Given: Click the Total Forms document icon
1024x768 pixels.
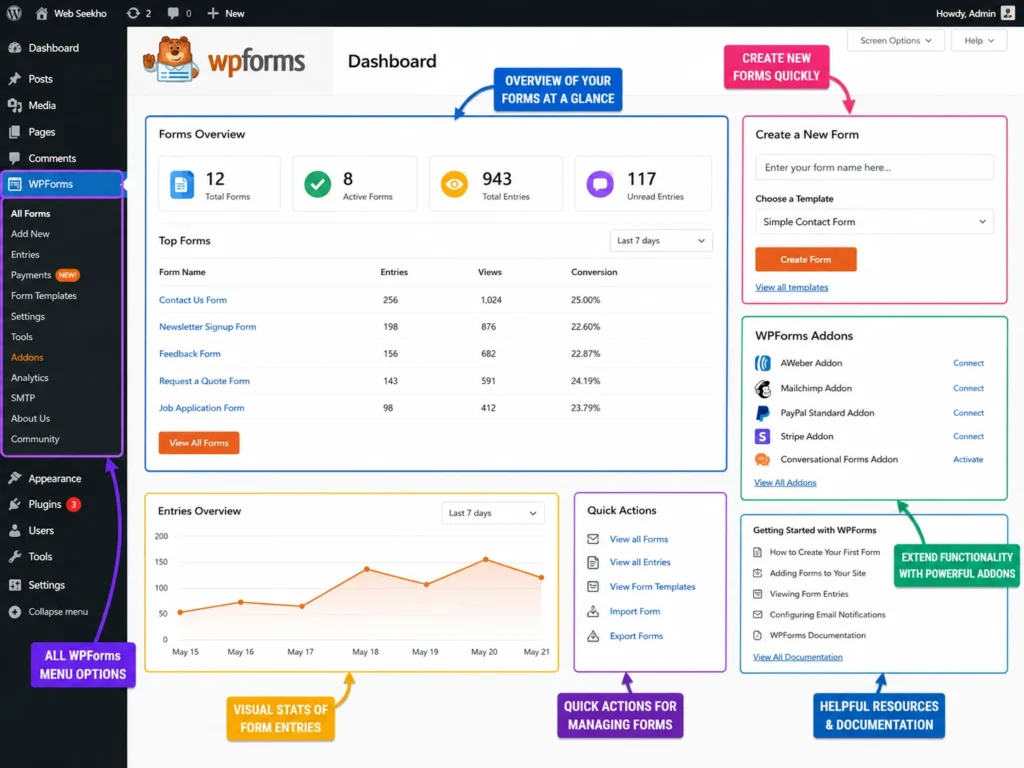Looking at the screenshot, I should [182, 184].
